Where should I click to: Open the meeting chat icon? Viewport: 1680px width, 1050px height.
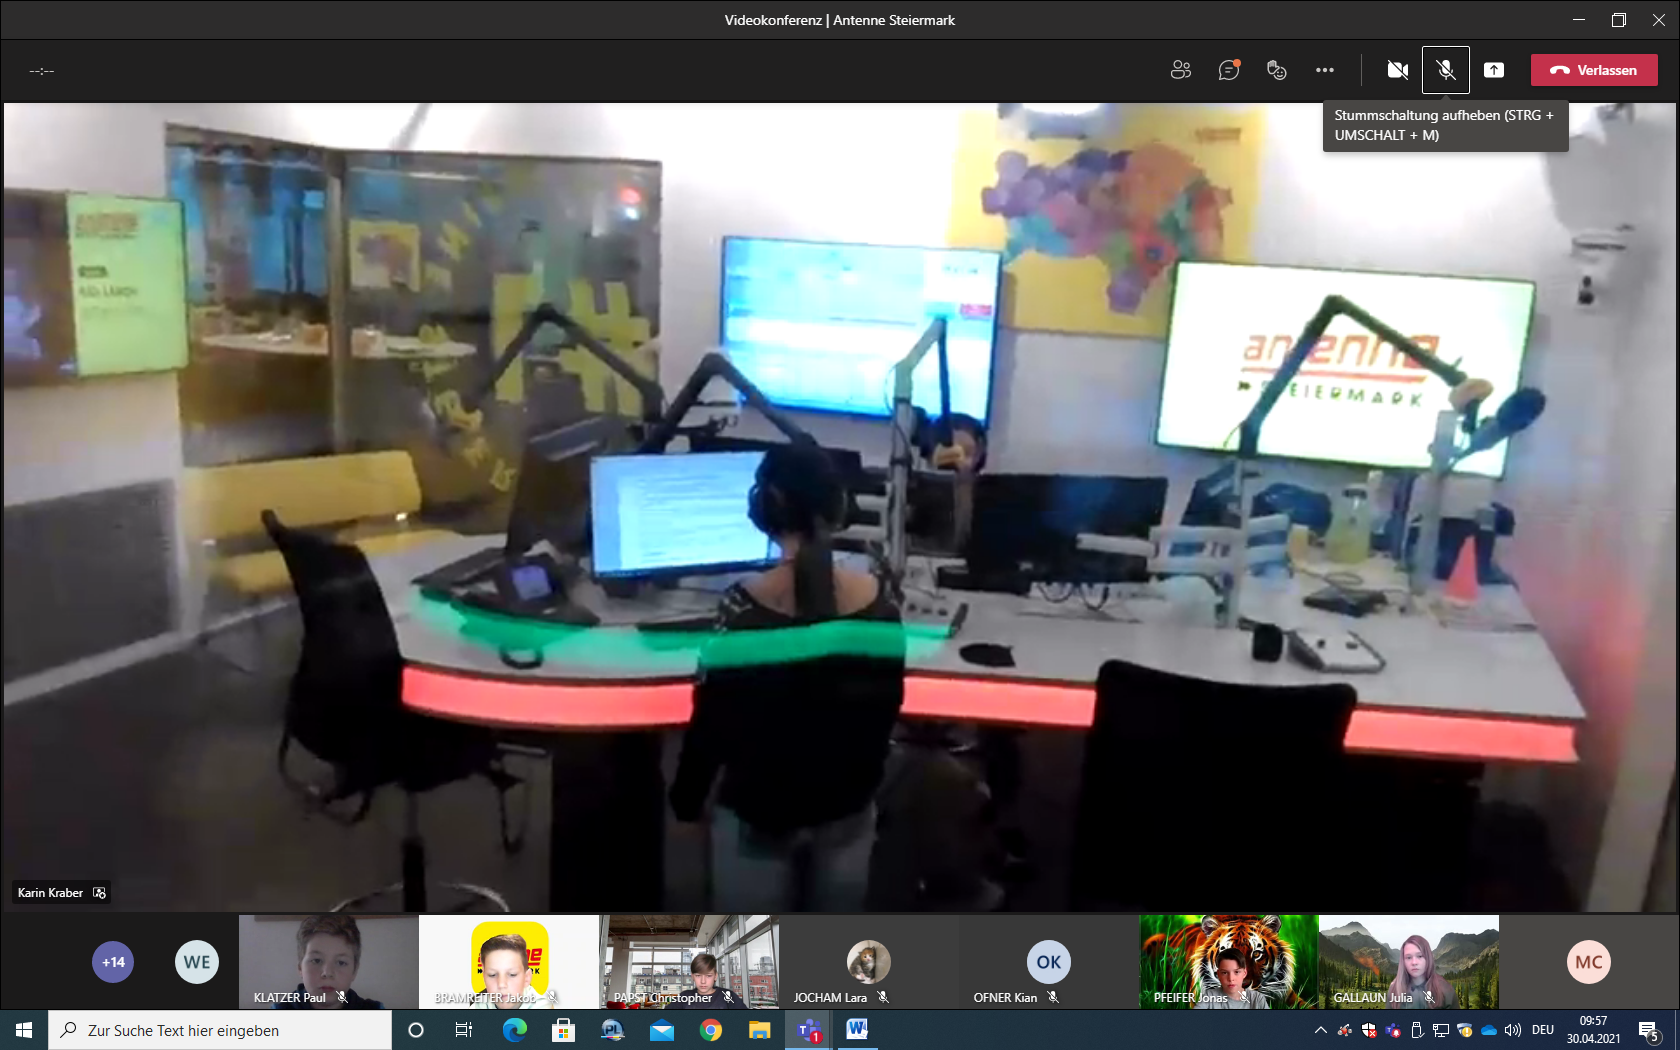click(1228, 70)
